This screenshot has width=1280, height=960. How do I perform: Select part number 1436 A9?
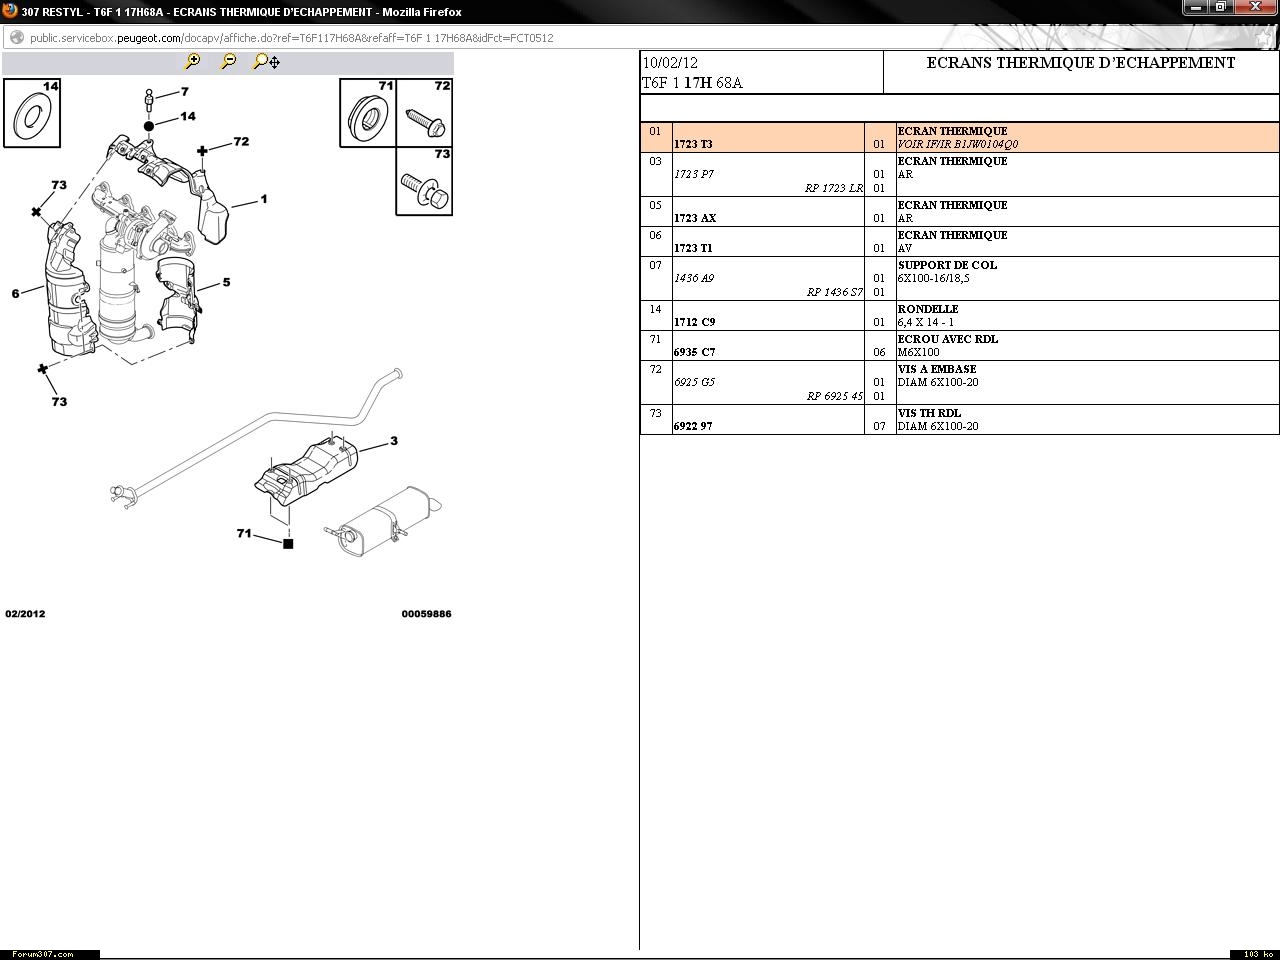pos(694,278)
